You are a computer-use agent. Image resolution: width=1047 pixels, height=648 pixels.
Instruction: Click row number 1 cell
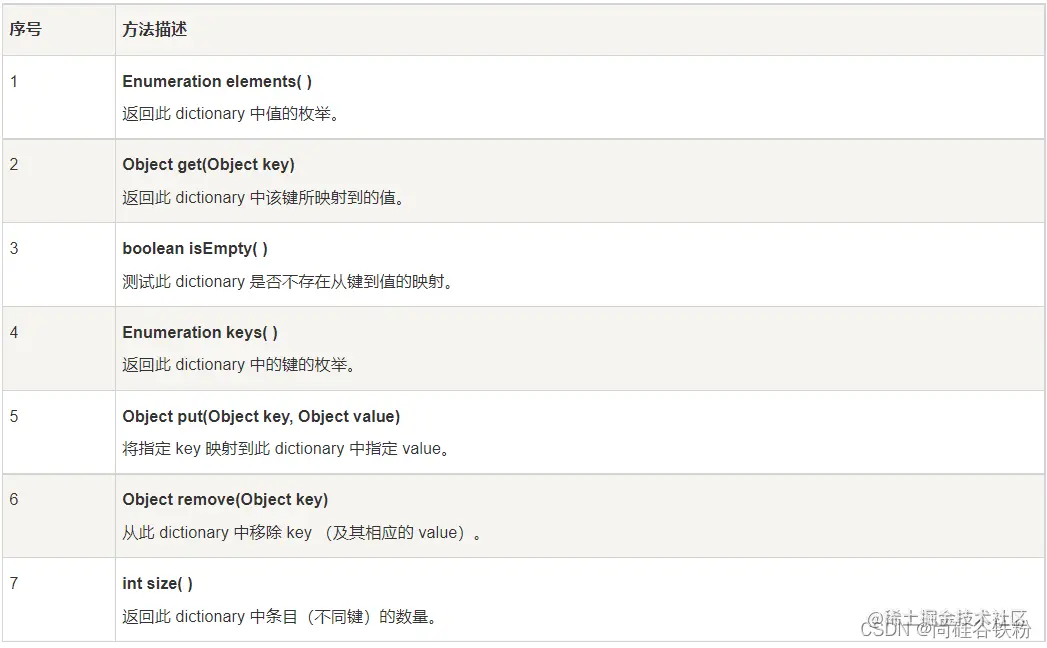click(59, 98)
